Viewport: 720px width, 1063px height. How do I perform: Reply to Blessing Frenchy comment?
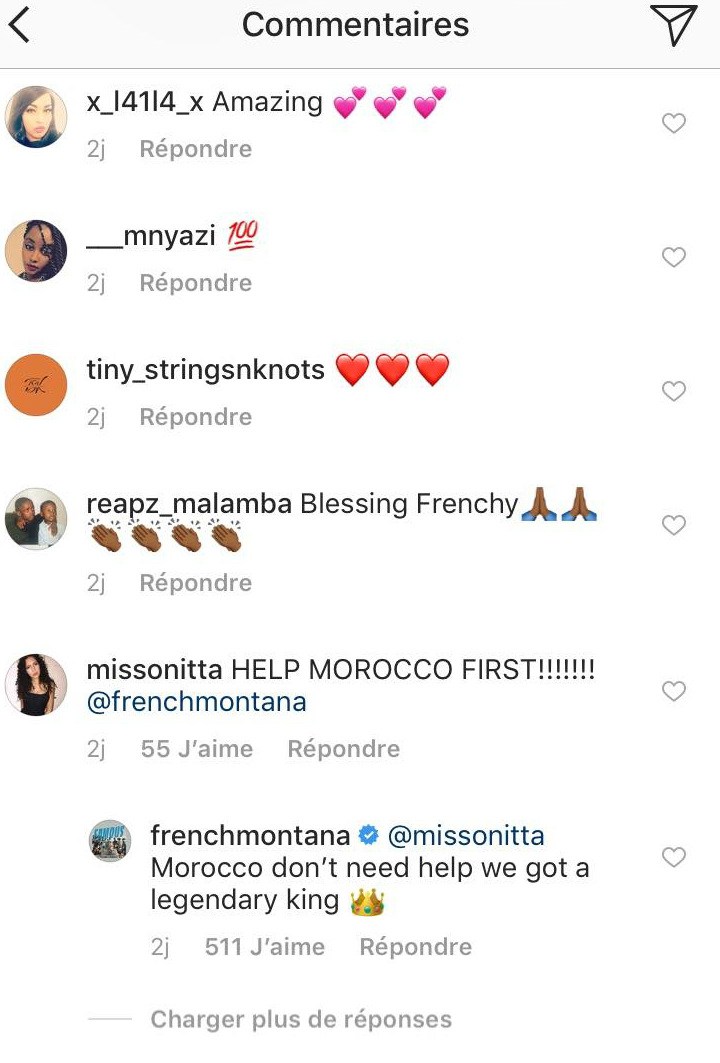tap(195, 582)
